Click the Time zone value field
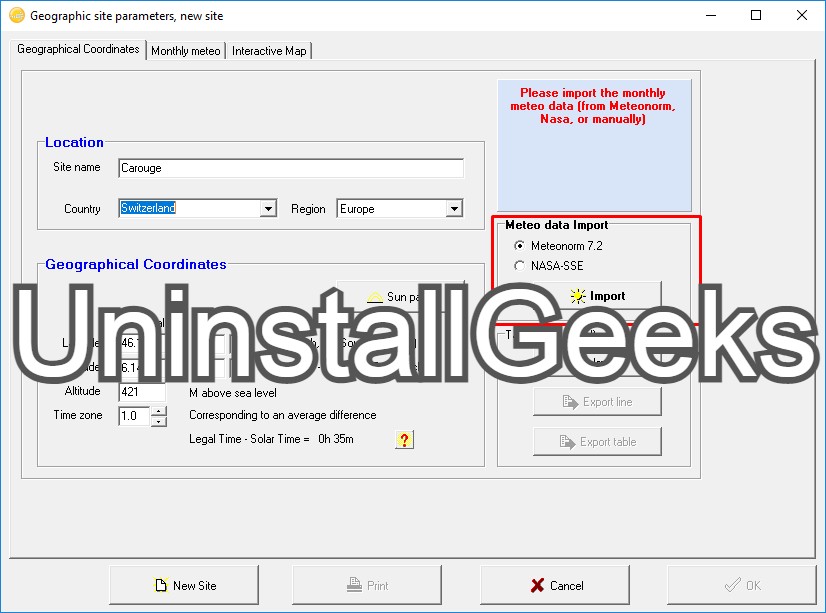Viewport: 826px width, 613px height. (134, 416)
